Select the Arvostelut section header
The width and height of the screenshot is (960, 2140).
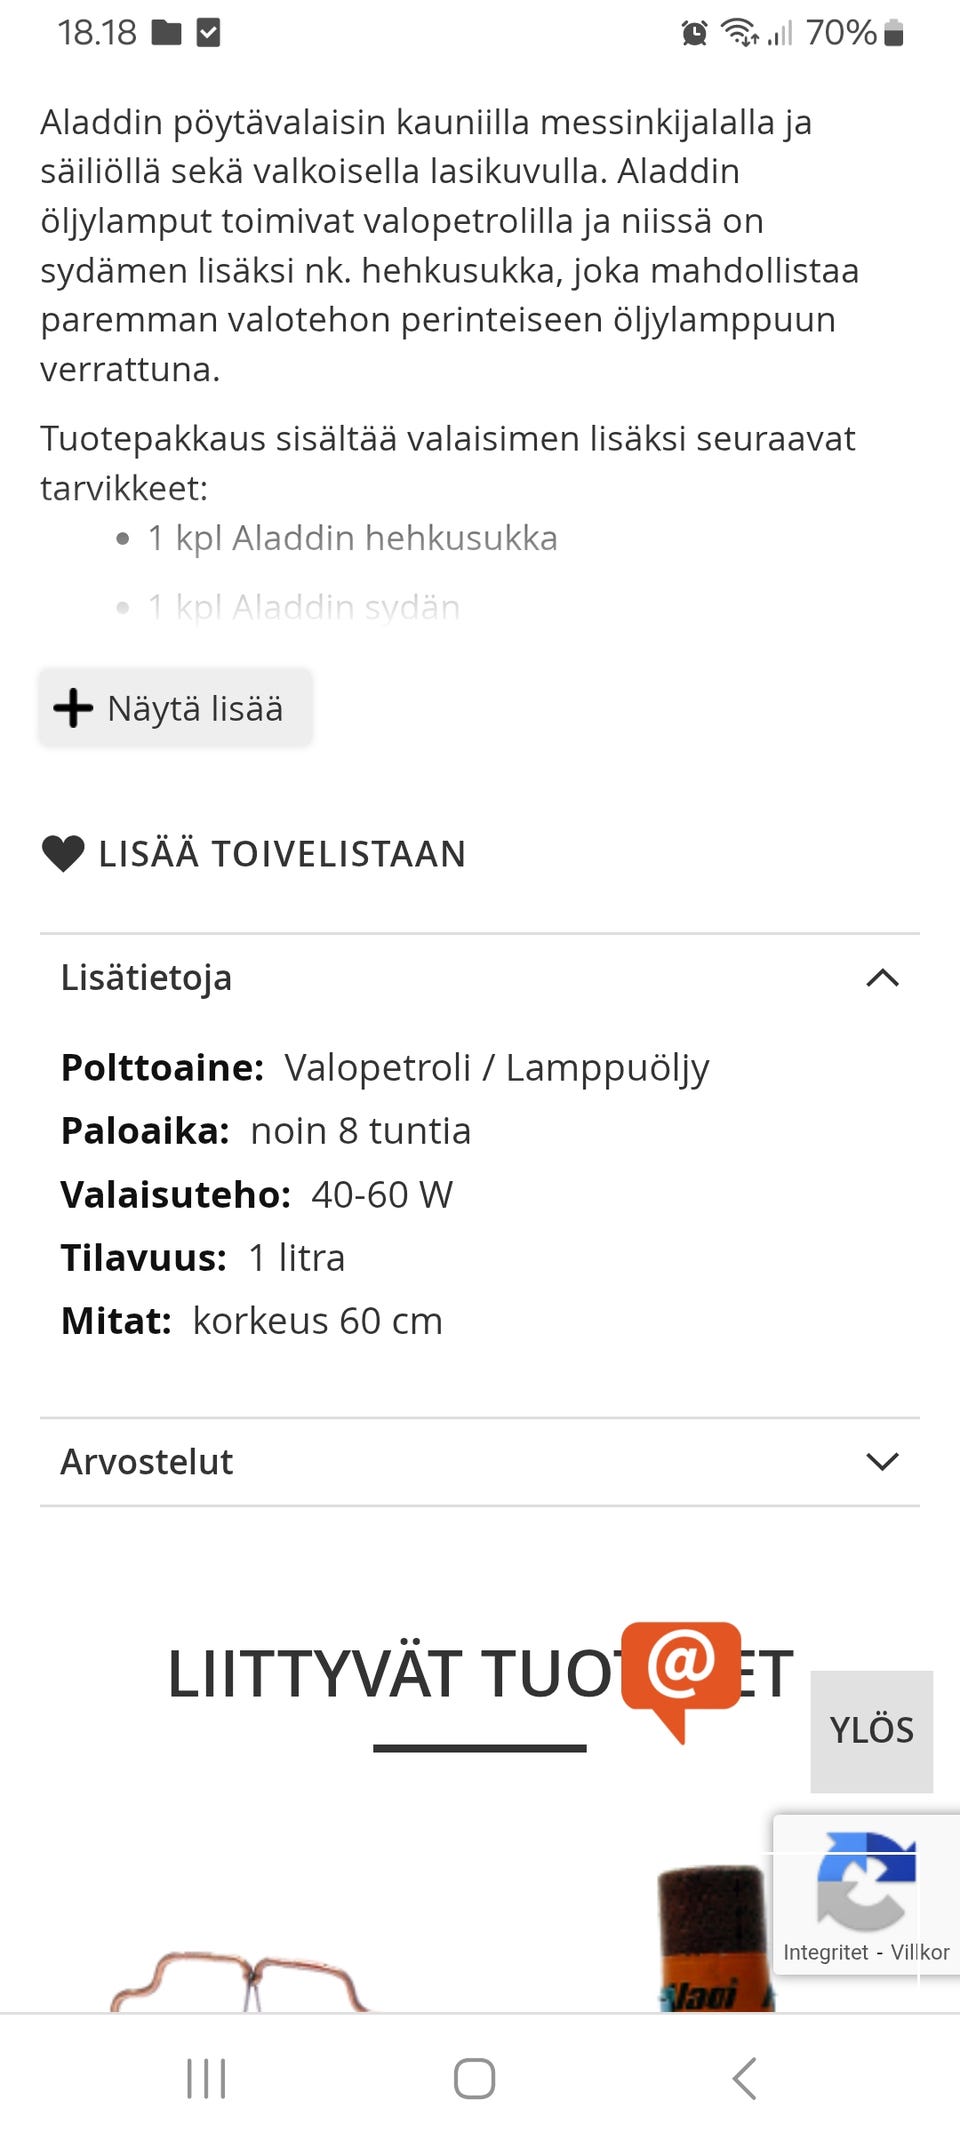[x=146, y=1461]
